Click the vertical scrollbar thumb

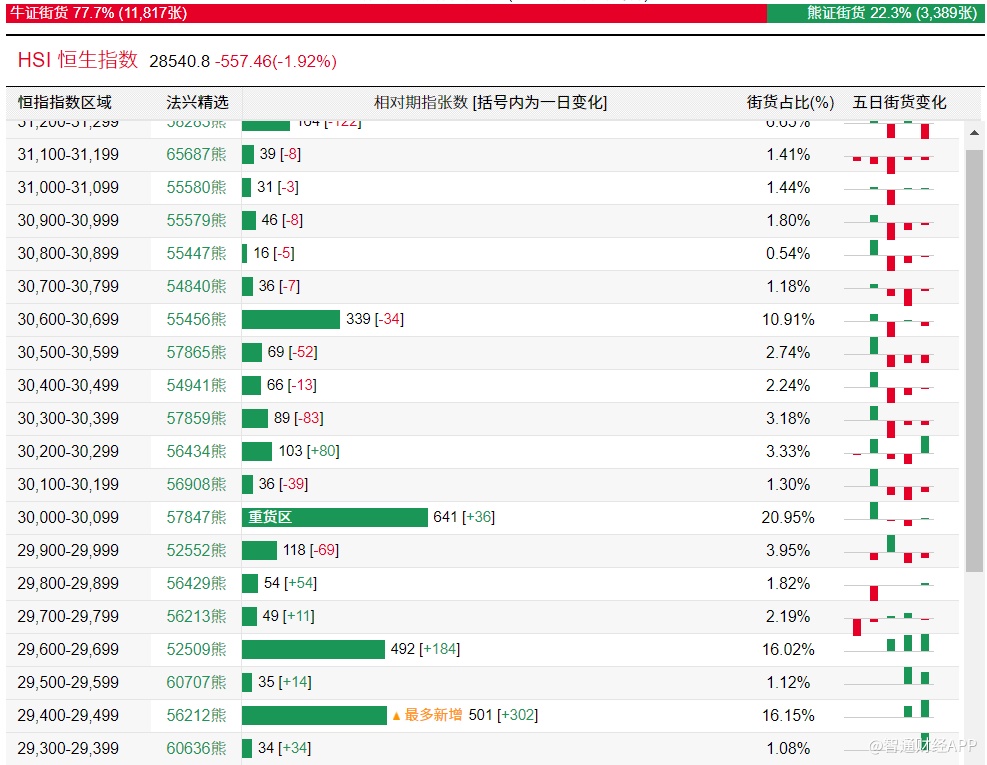click(x=974, y=360)
